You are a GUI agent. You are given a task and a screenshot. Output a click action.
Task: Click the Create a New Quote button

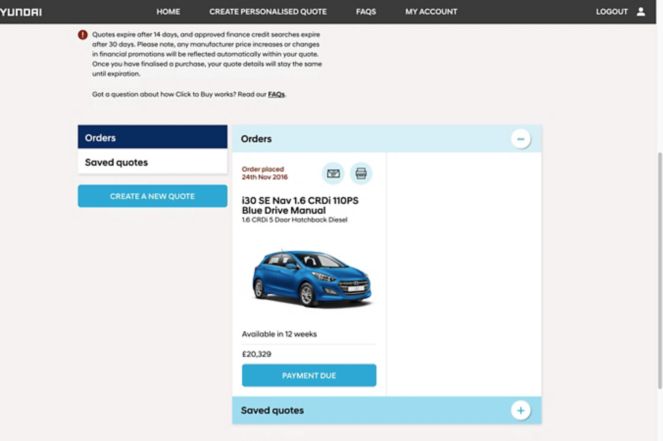tap(152, 196)
